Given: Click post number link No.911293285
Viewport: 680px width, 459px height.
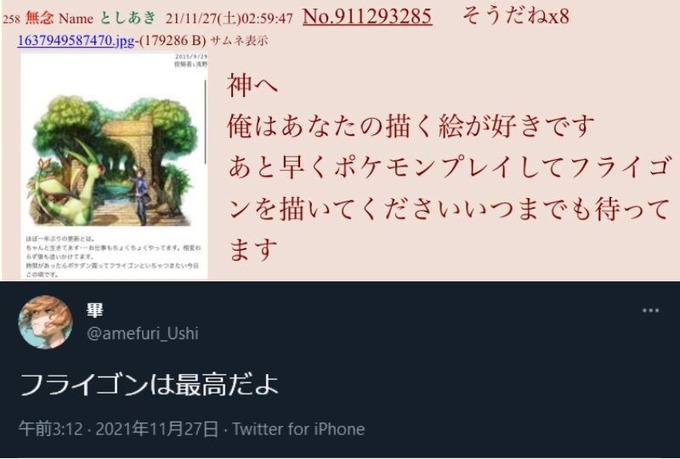Looking at the screenshot, I should [367, 17].
